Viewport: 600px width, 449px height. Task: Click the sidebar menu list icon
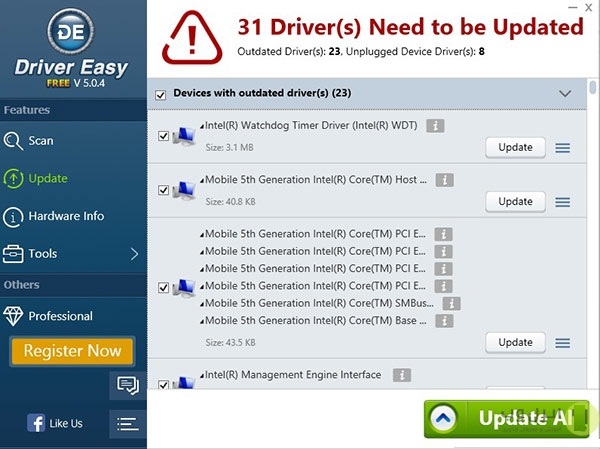pyautogui.click(x=128, y=424)
